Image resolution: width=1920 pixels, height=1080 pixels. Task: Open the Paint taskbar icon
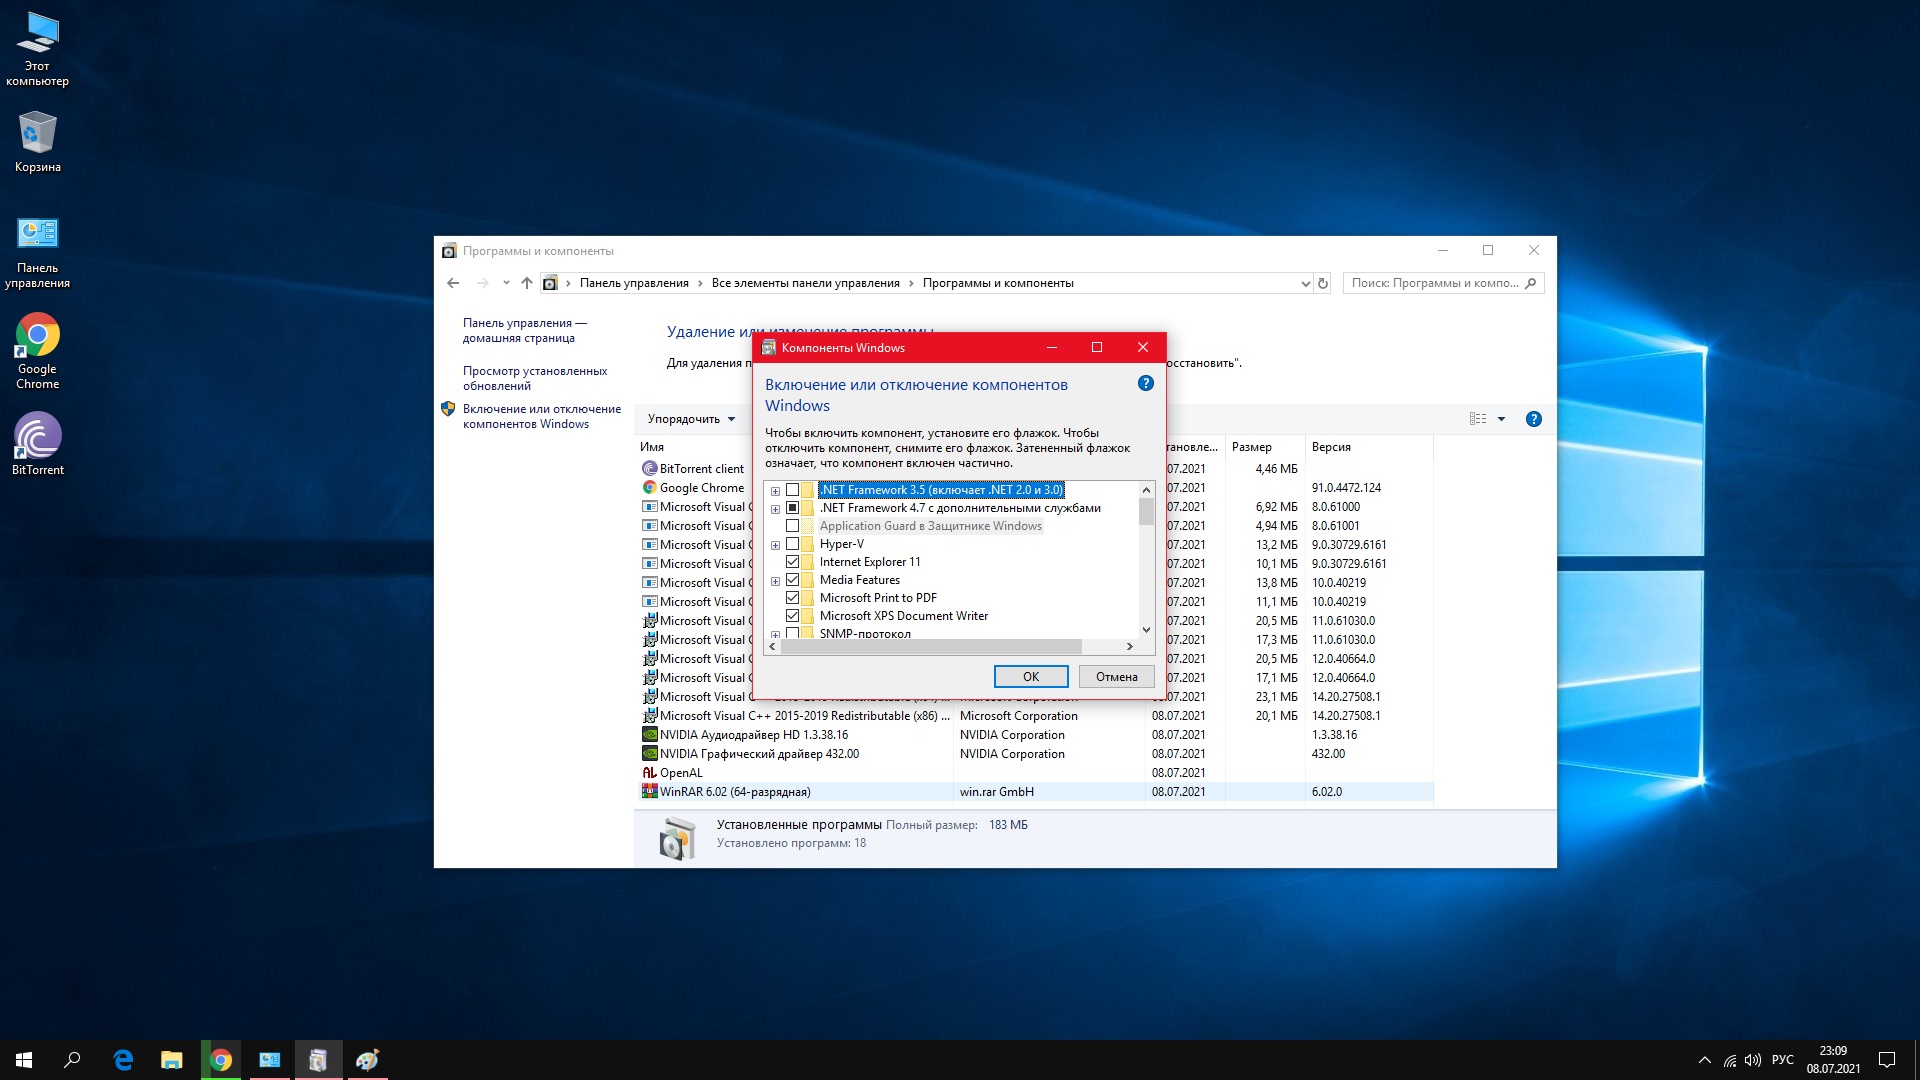(x=367, y=1060)
